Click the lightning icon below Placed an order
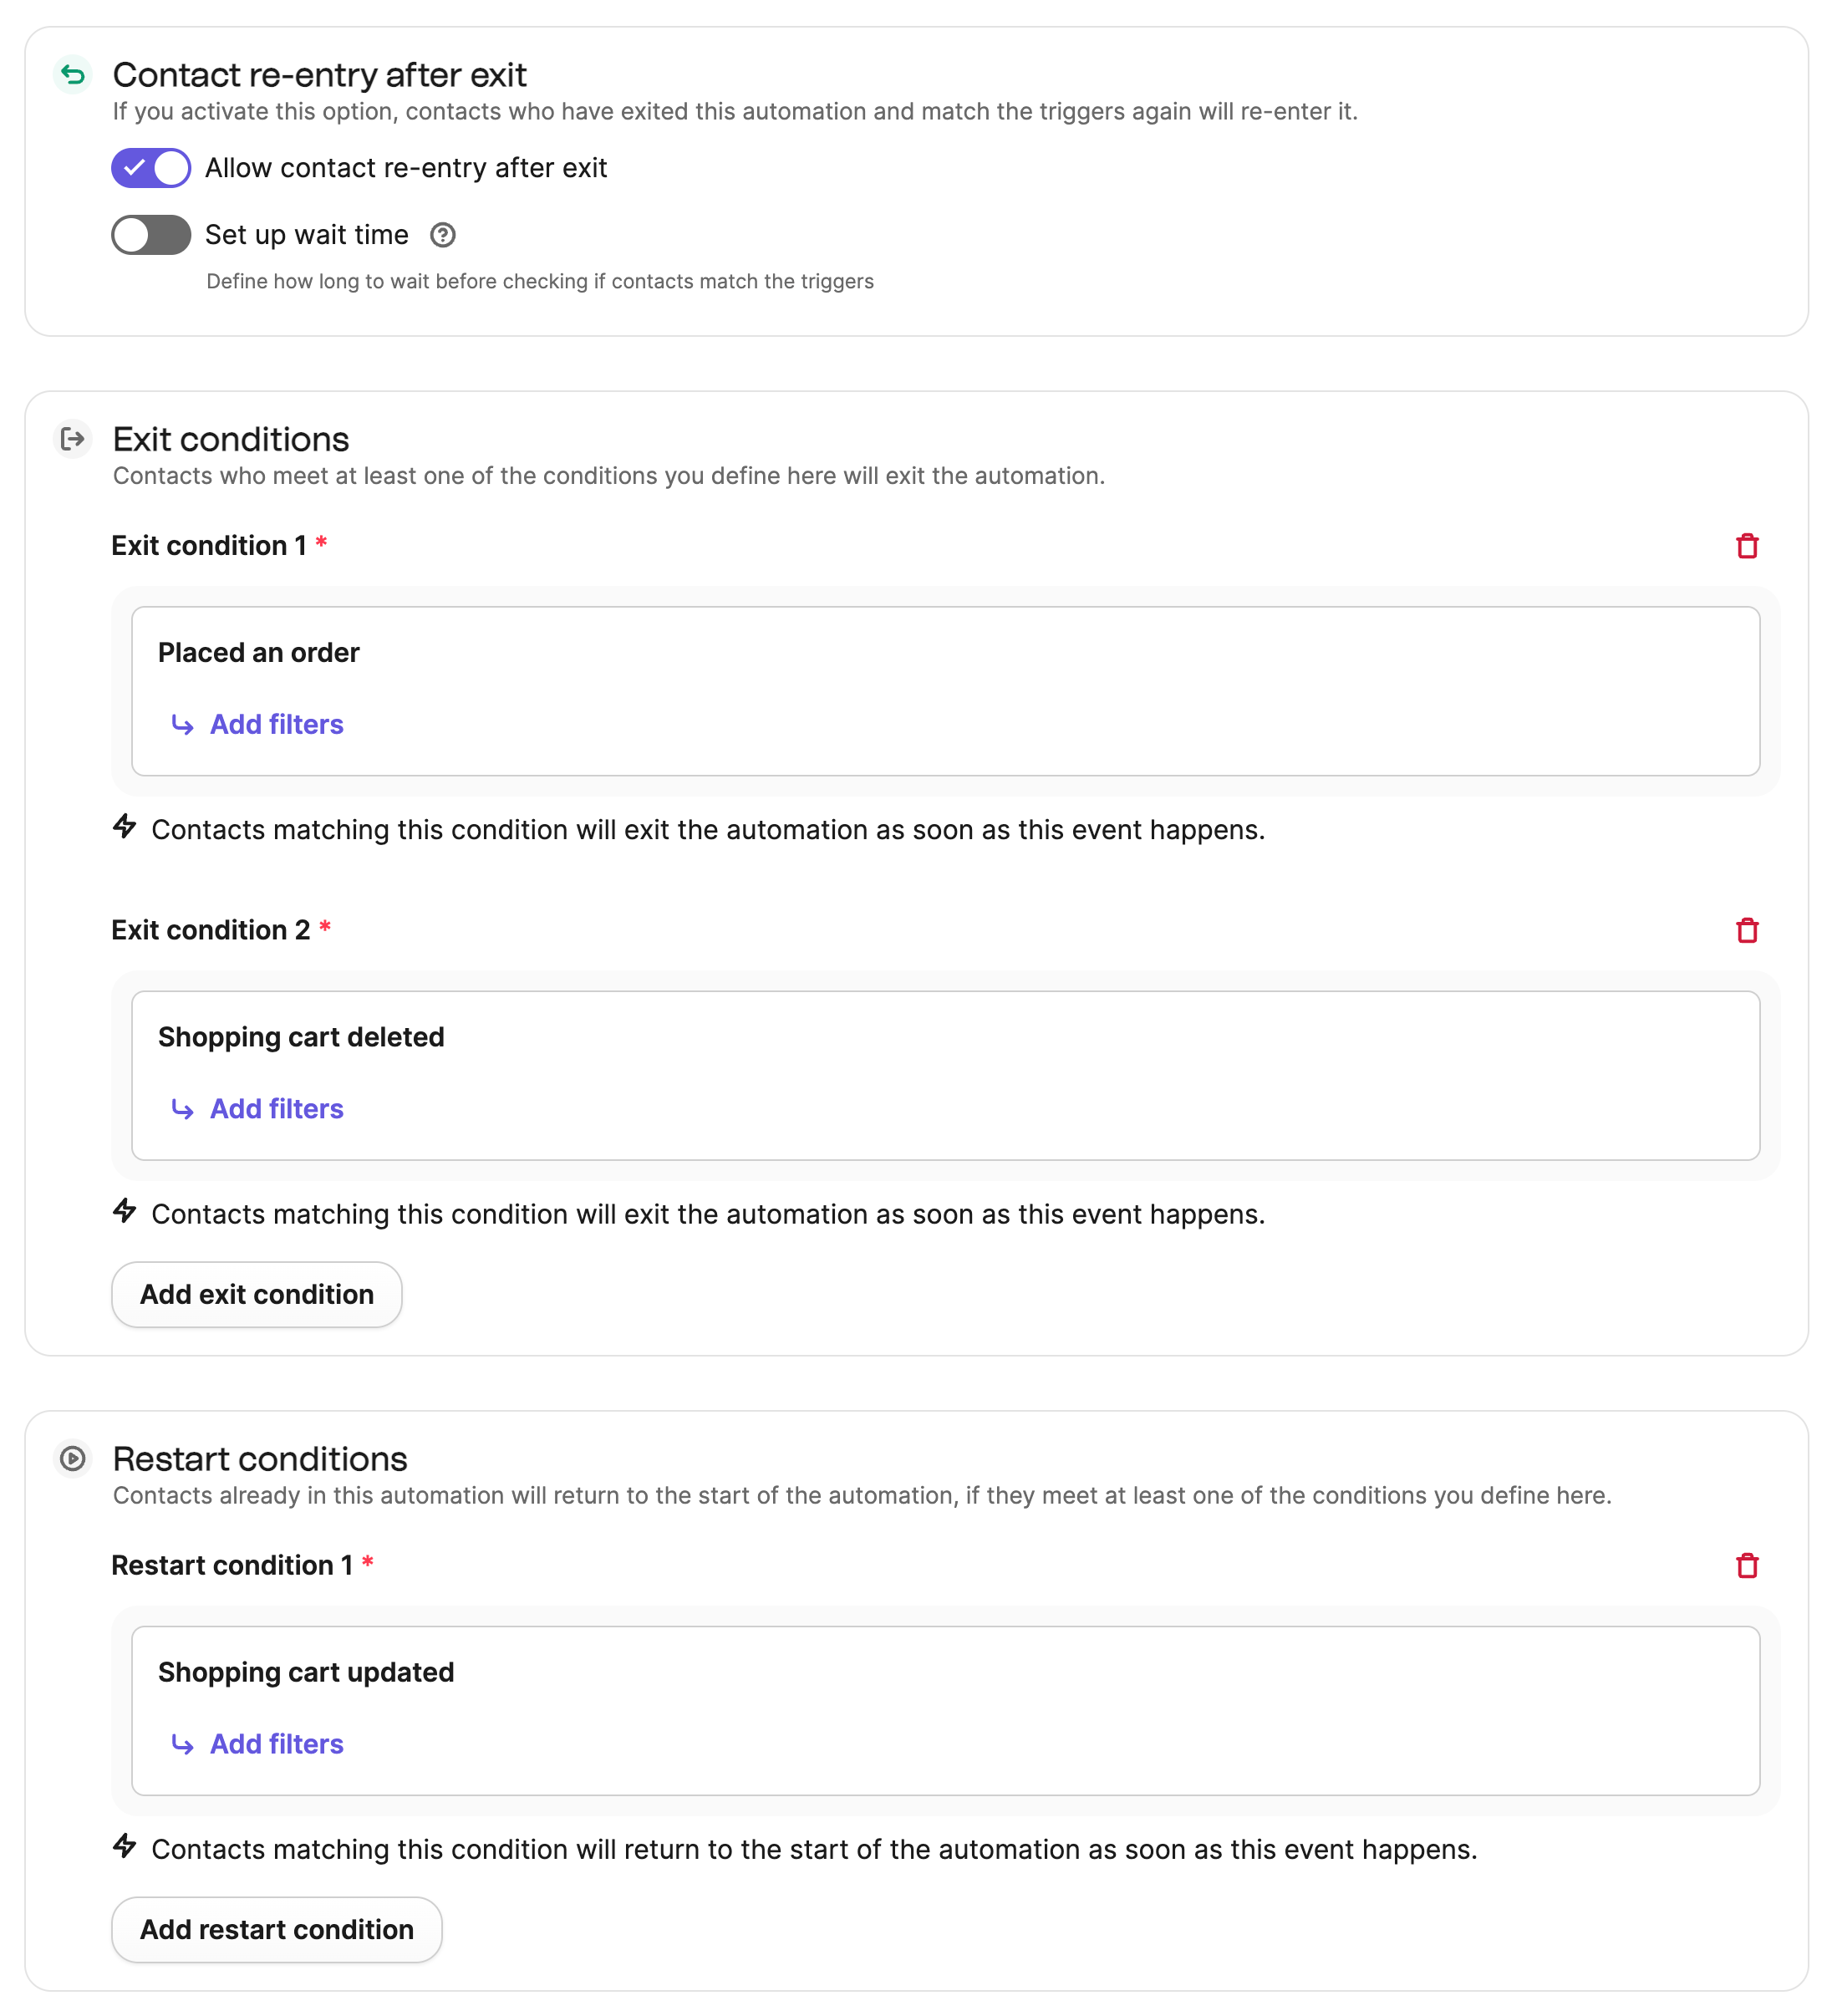Screen dimensions: 1832x2016 click(125, 828)
